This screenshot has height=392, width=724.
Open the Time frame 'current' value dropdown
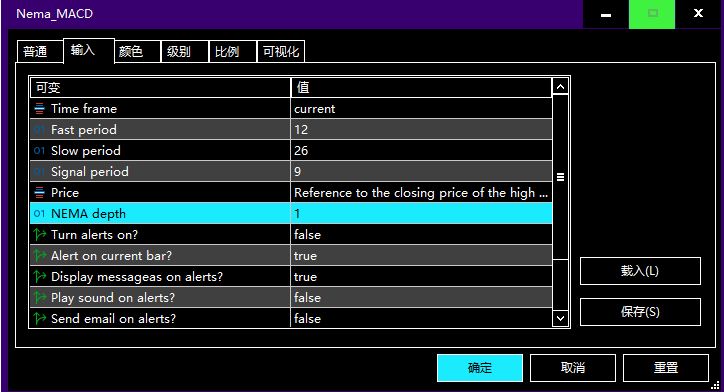click(x=421, y=109)
